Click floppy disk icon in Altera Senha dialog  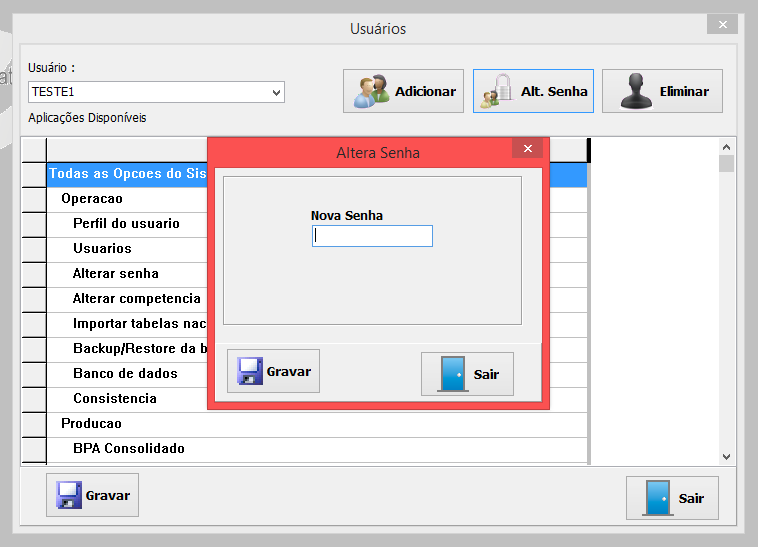click(x=249, y=372)
